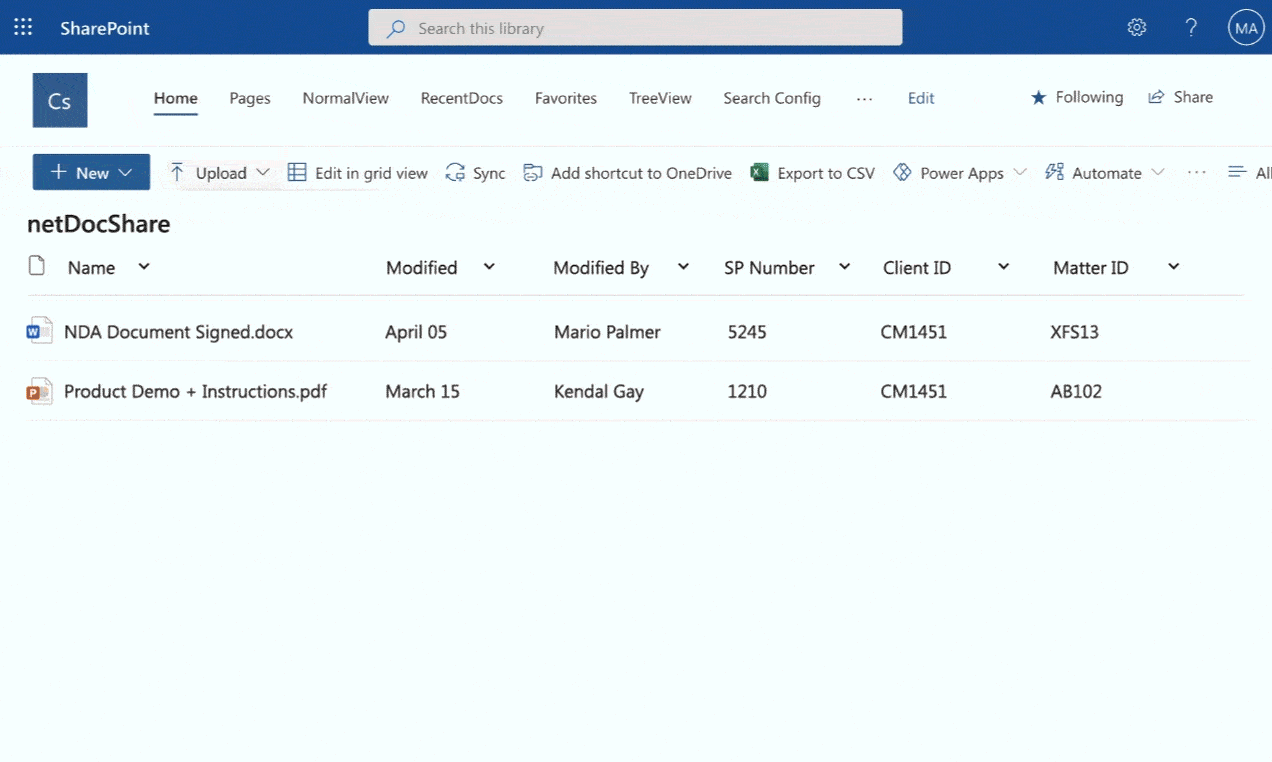This screenshot has width=1272, height=762.
Task: Select Matter ID XFS13 cell
Action: tap(1075, 332)
